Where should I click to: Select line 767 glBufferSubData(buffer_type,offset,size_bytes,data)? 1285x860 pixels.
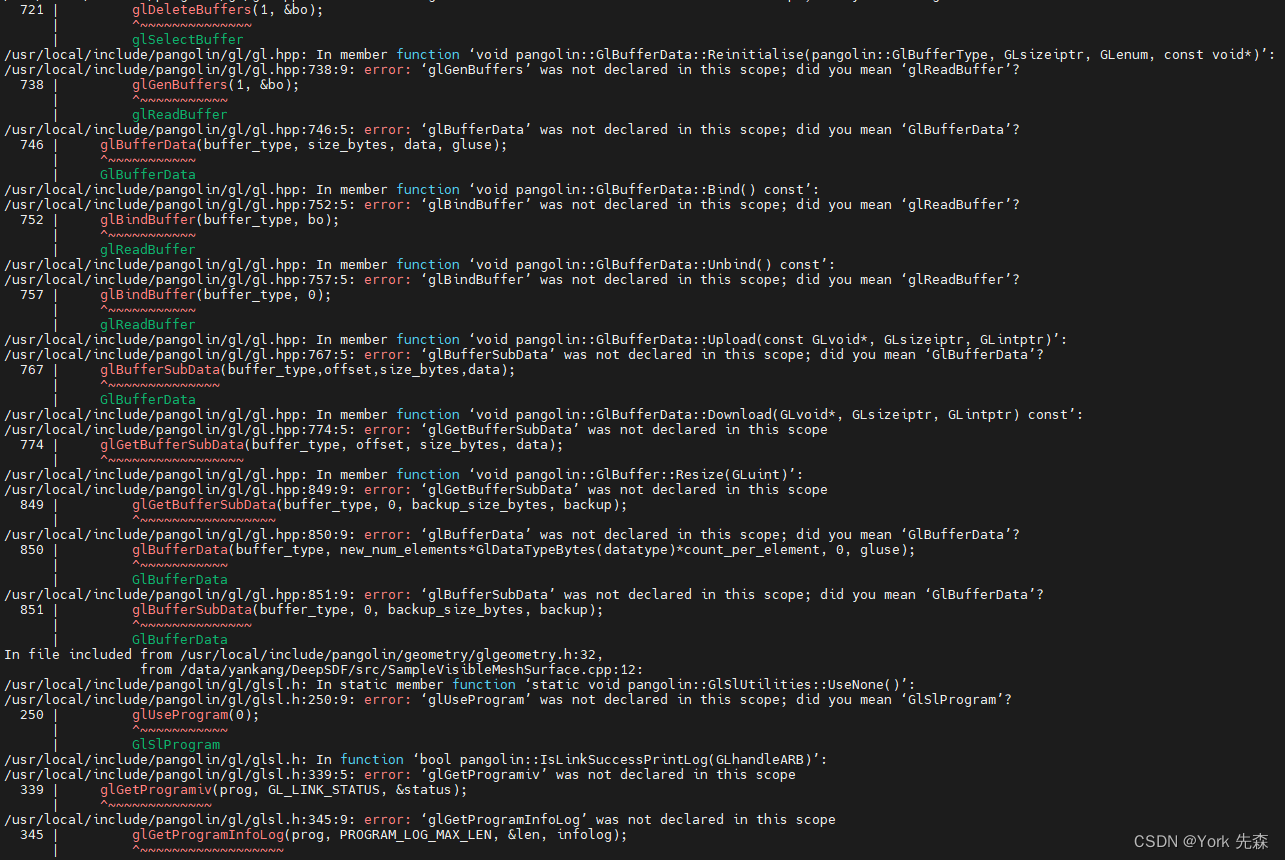(x=307, y=369)
